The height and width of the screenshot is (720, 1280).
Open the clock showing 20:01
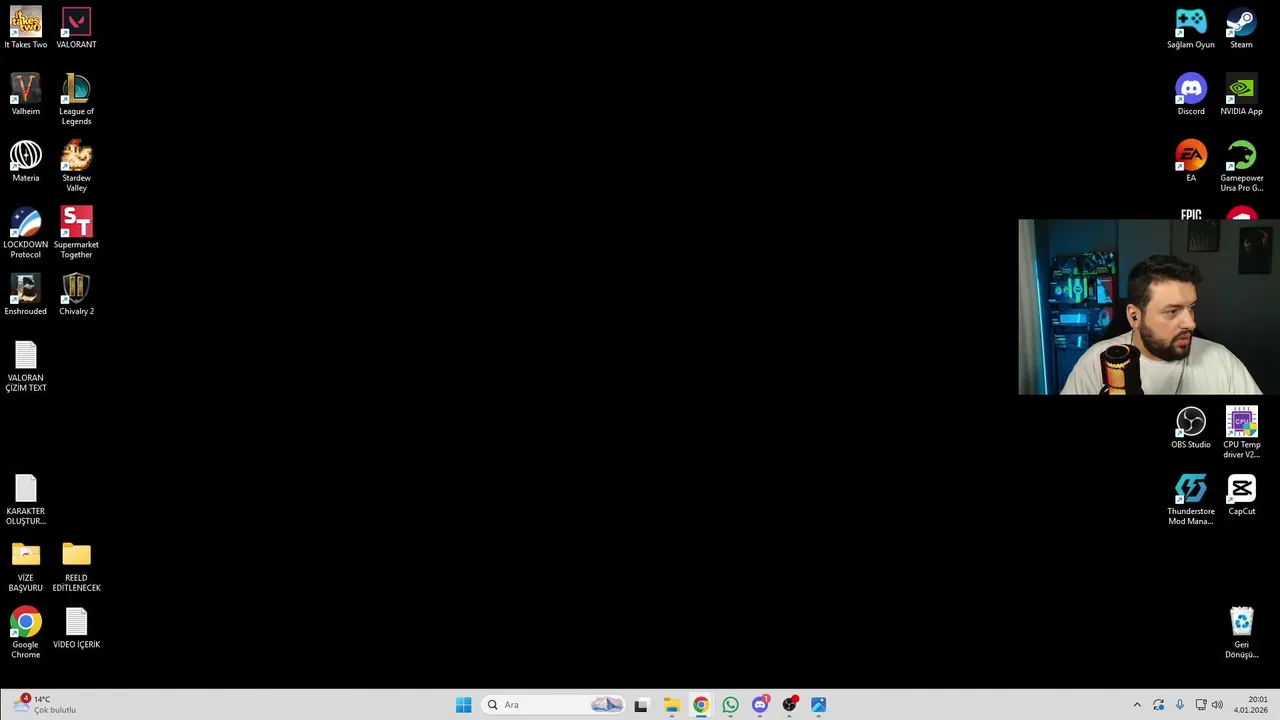[1251, 705]
